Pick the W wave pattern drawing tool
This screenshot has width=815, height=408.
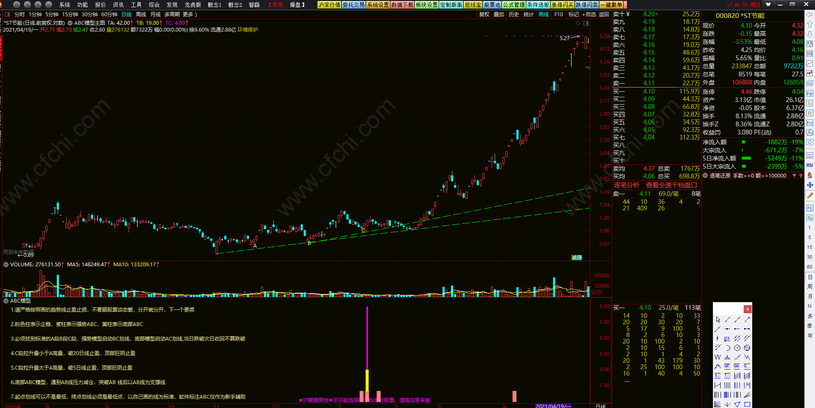[x=718, y=357]
